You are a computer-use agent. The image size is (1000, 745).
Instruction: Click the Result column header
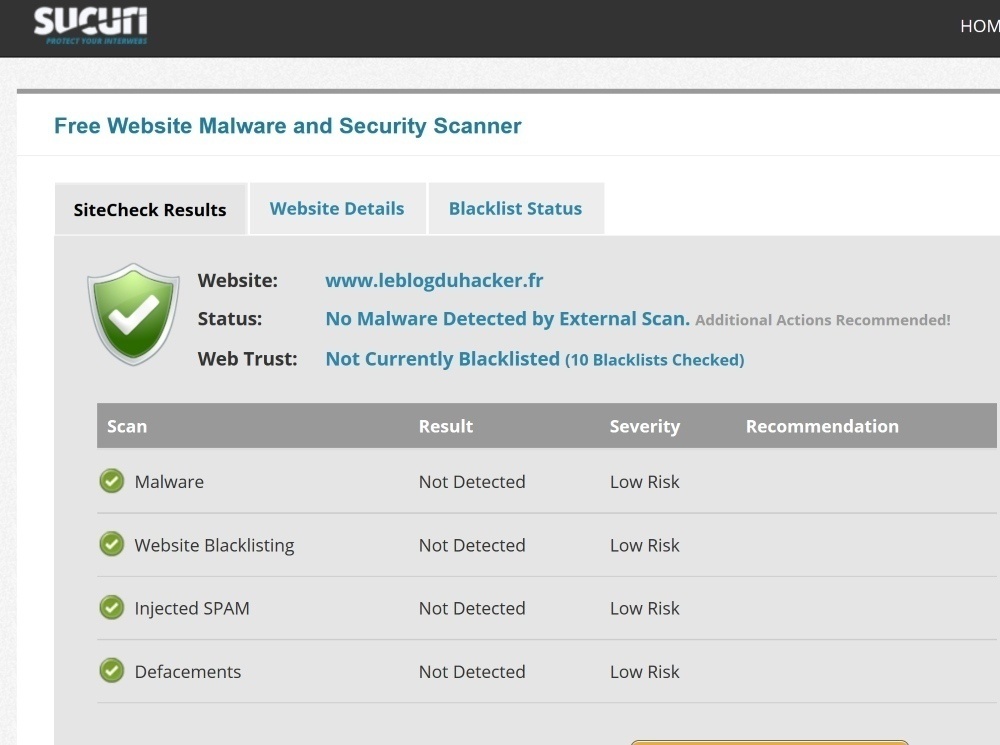pos(446,426)
